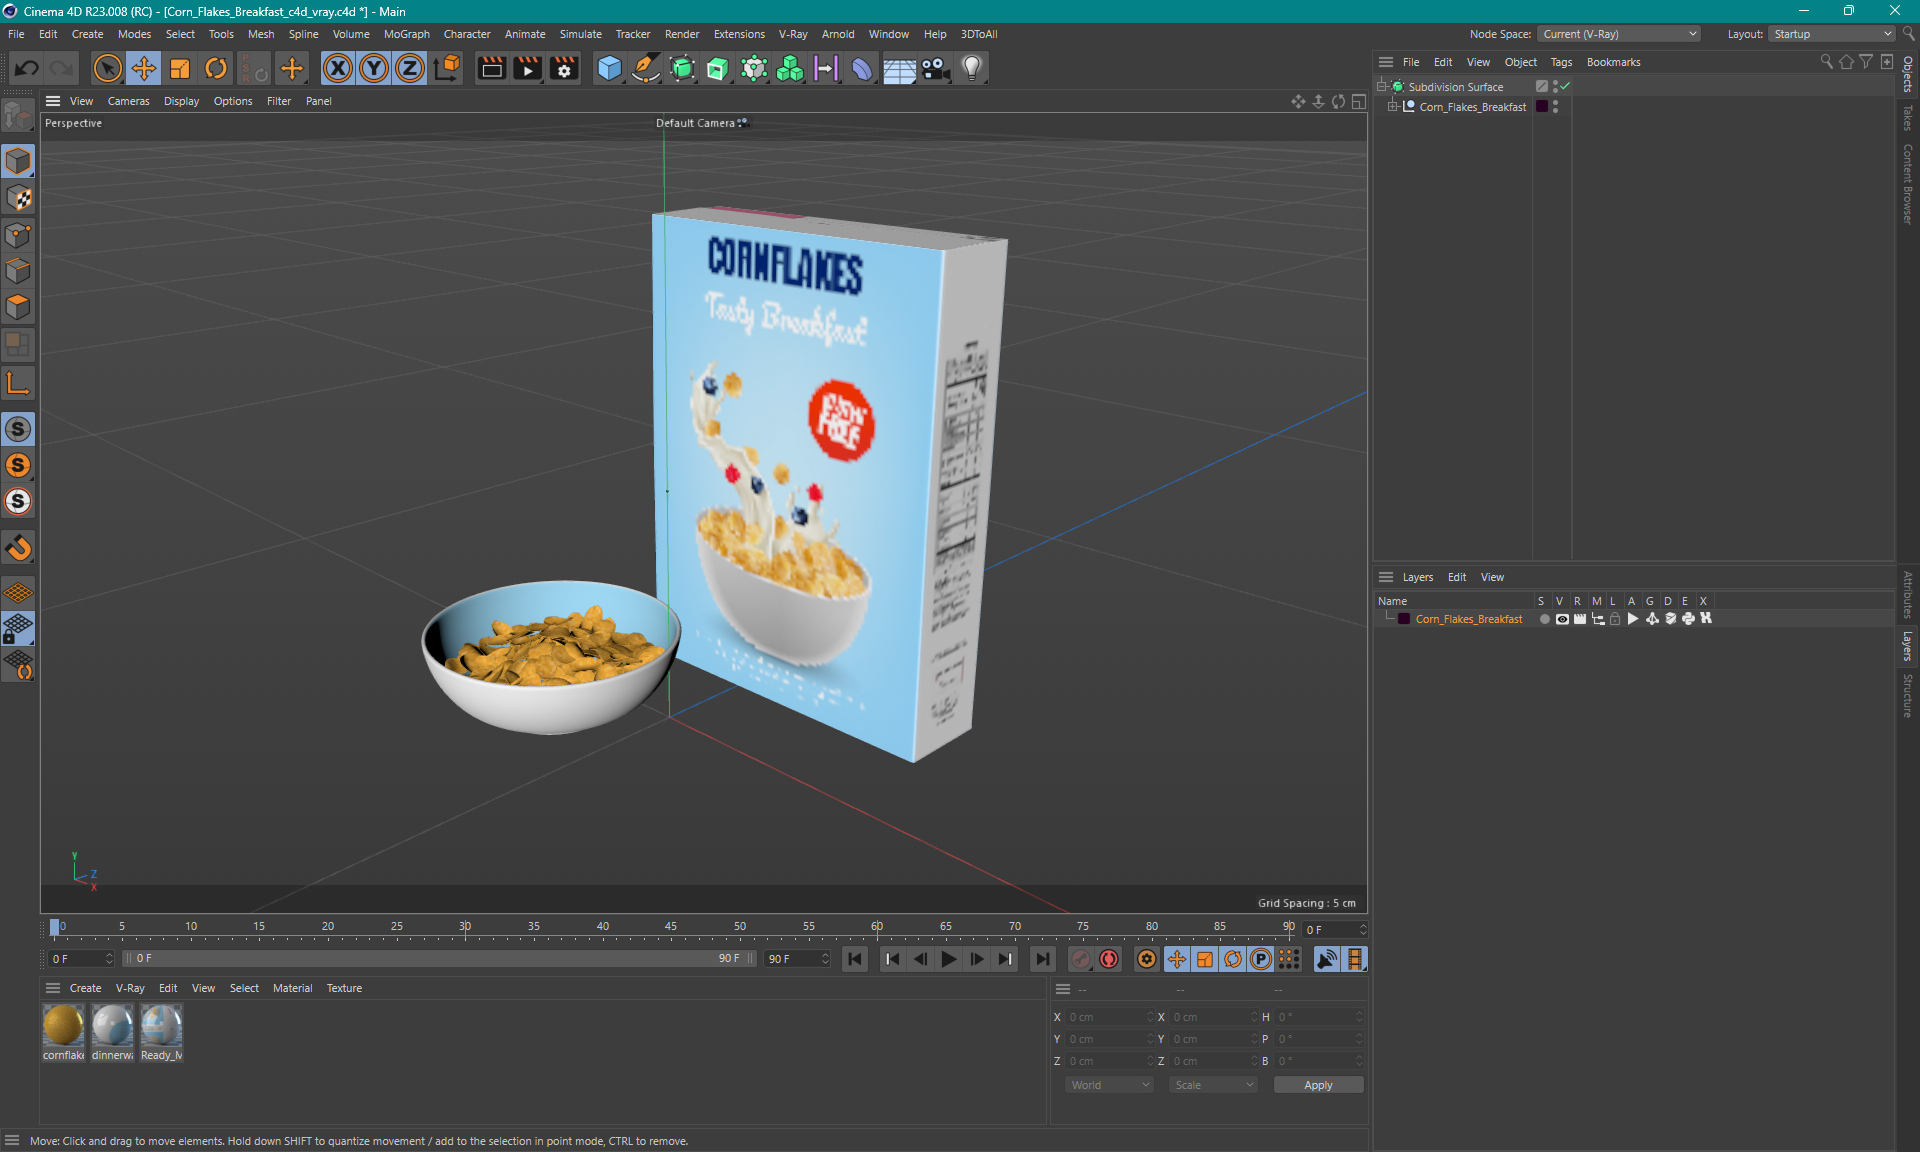Image resolution: width=1920 pixels, height=1152 pixels.
Task: Open the File menu
Action: [x=16, y=34]
